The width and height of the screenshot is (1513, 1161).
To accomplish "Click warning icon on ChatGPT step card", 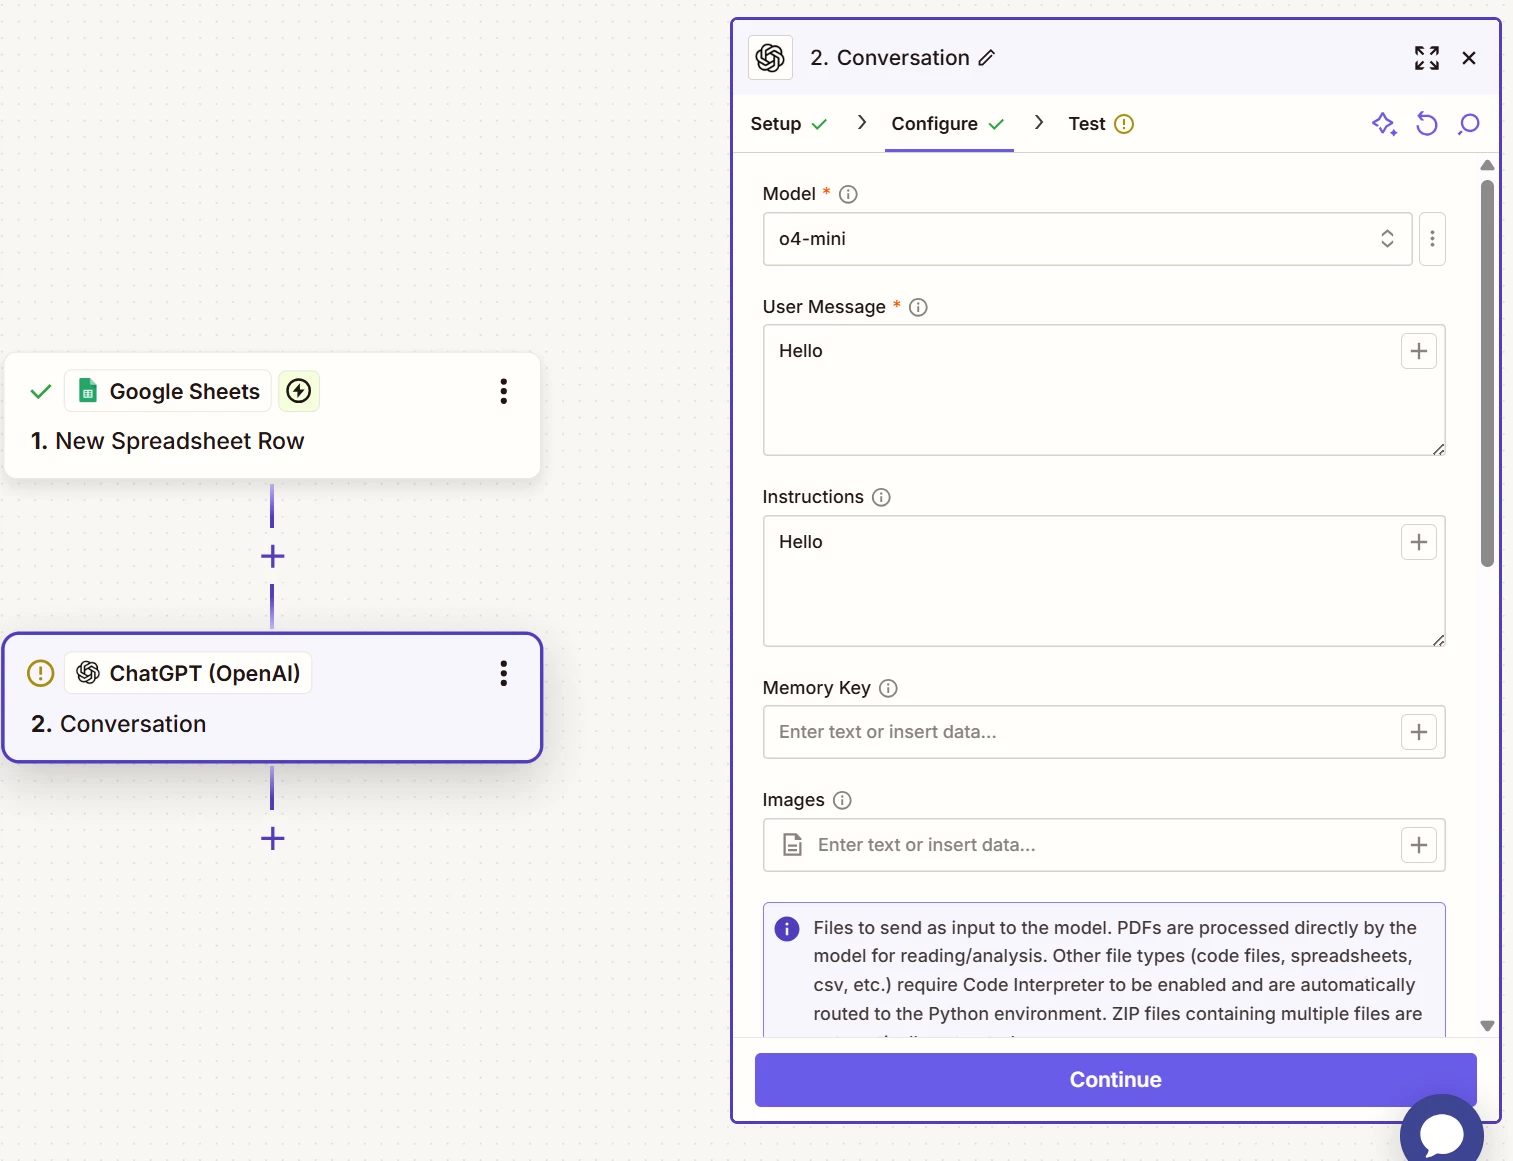I will [x=40, y=673].
